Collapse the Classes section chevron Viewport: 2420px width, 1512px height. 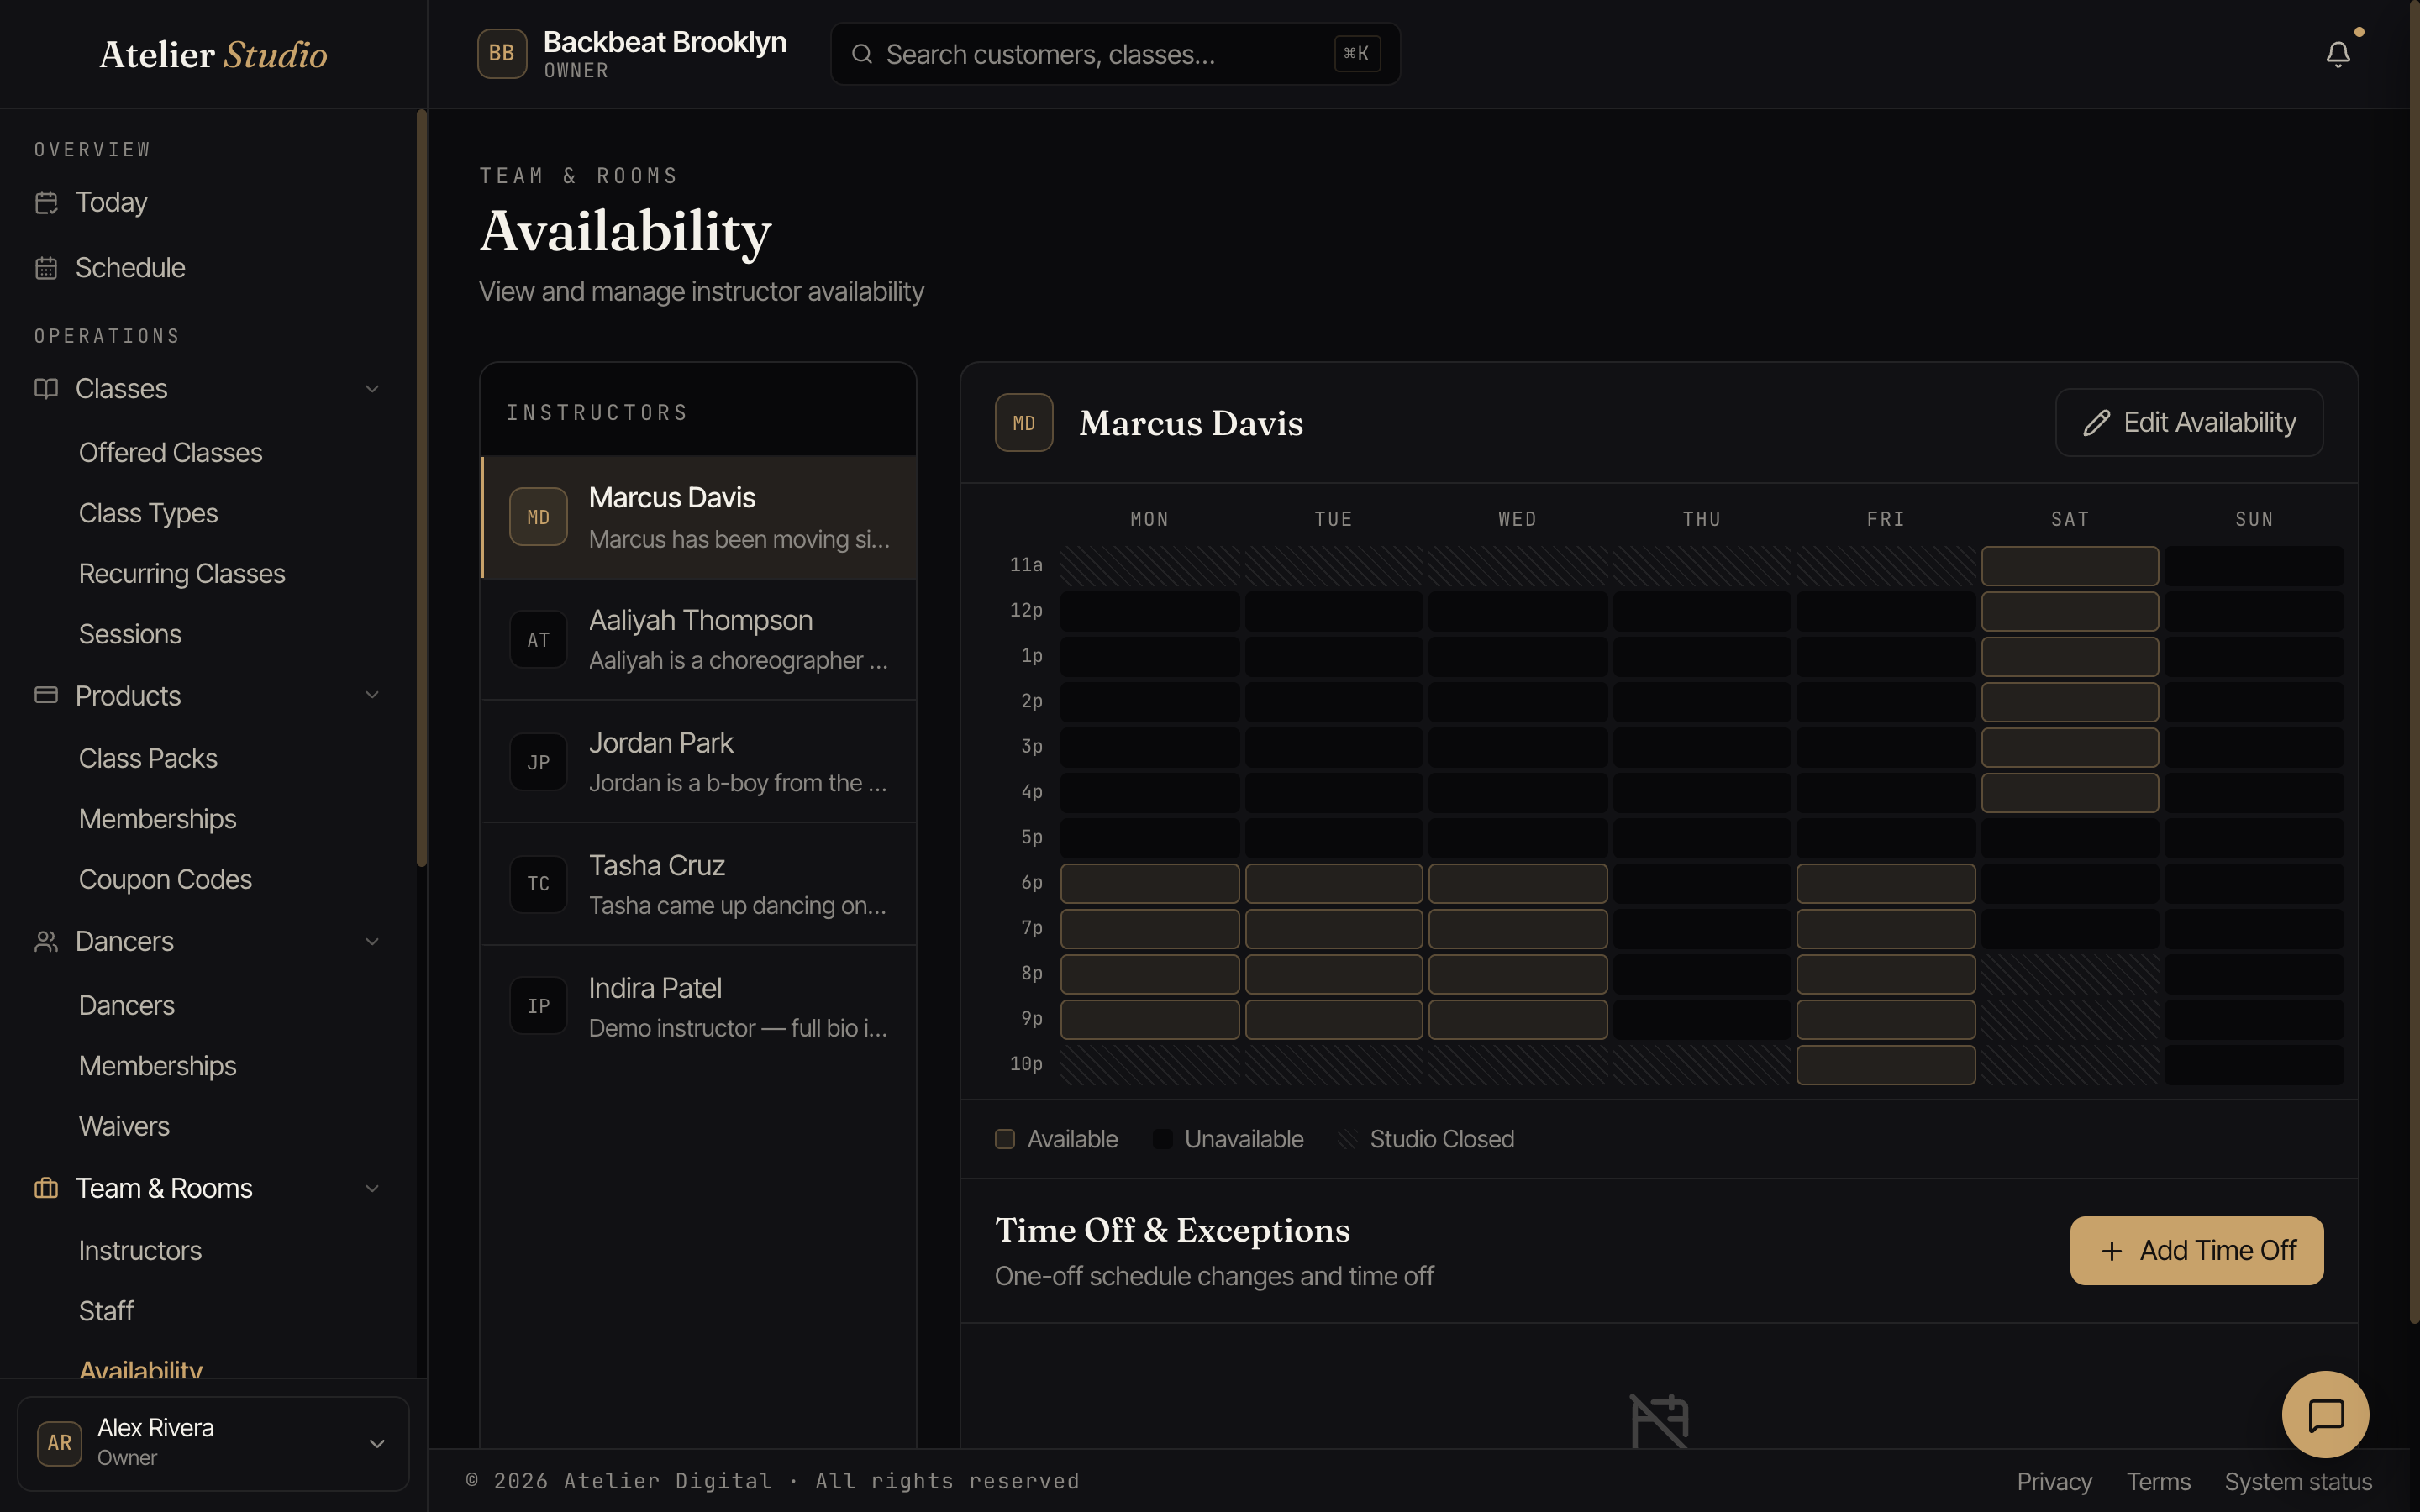[372, 389]
